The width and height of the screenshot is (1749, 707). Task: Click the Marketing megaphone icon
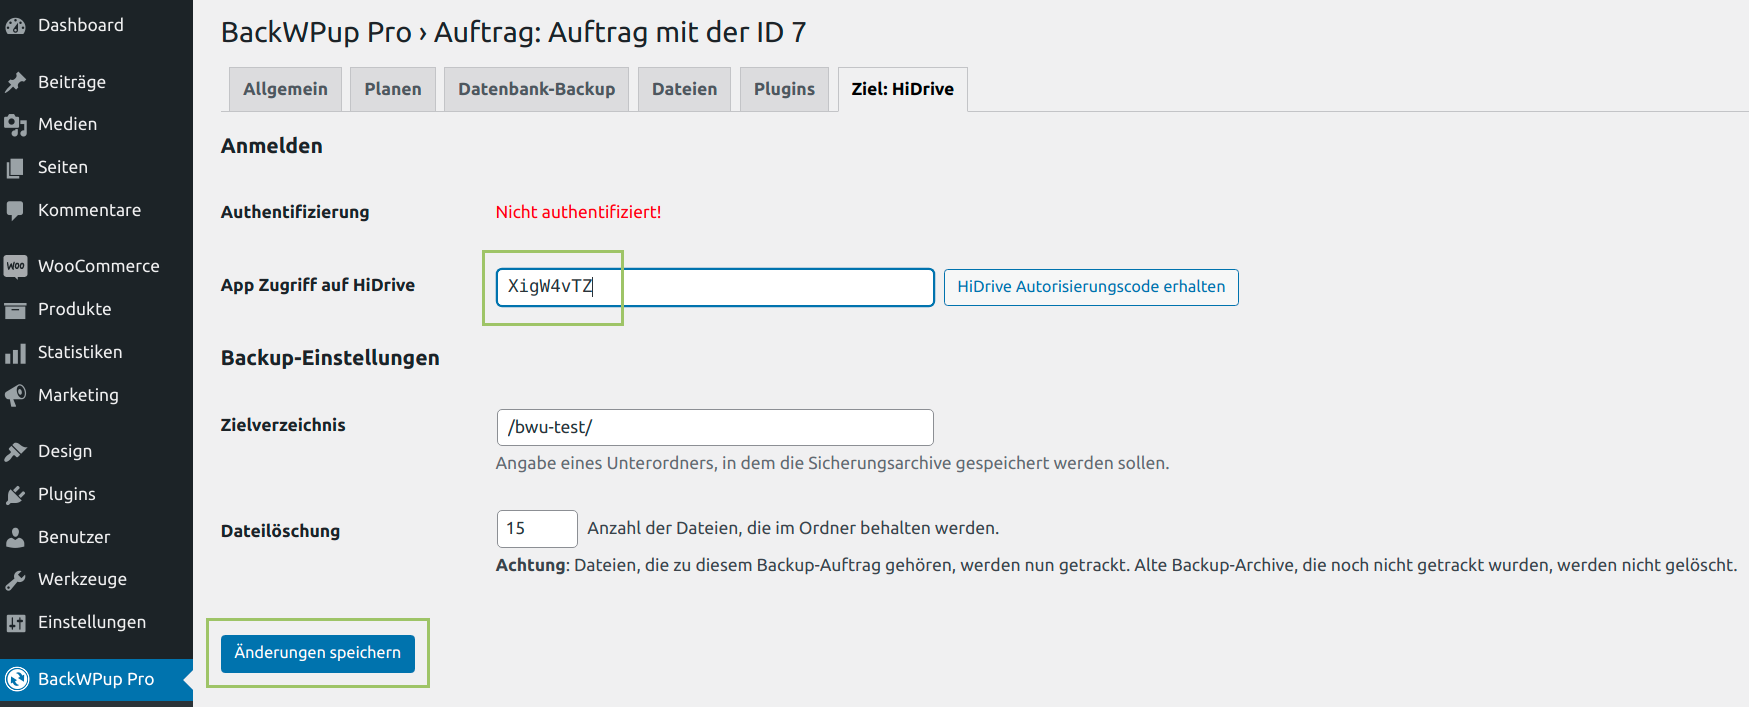pyautogui.click(x=15, y=396)
